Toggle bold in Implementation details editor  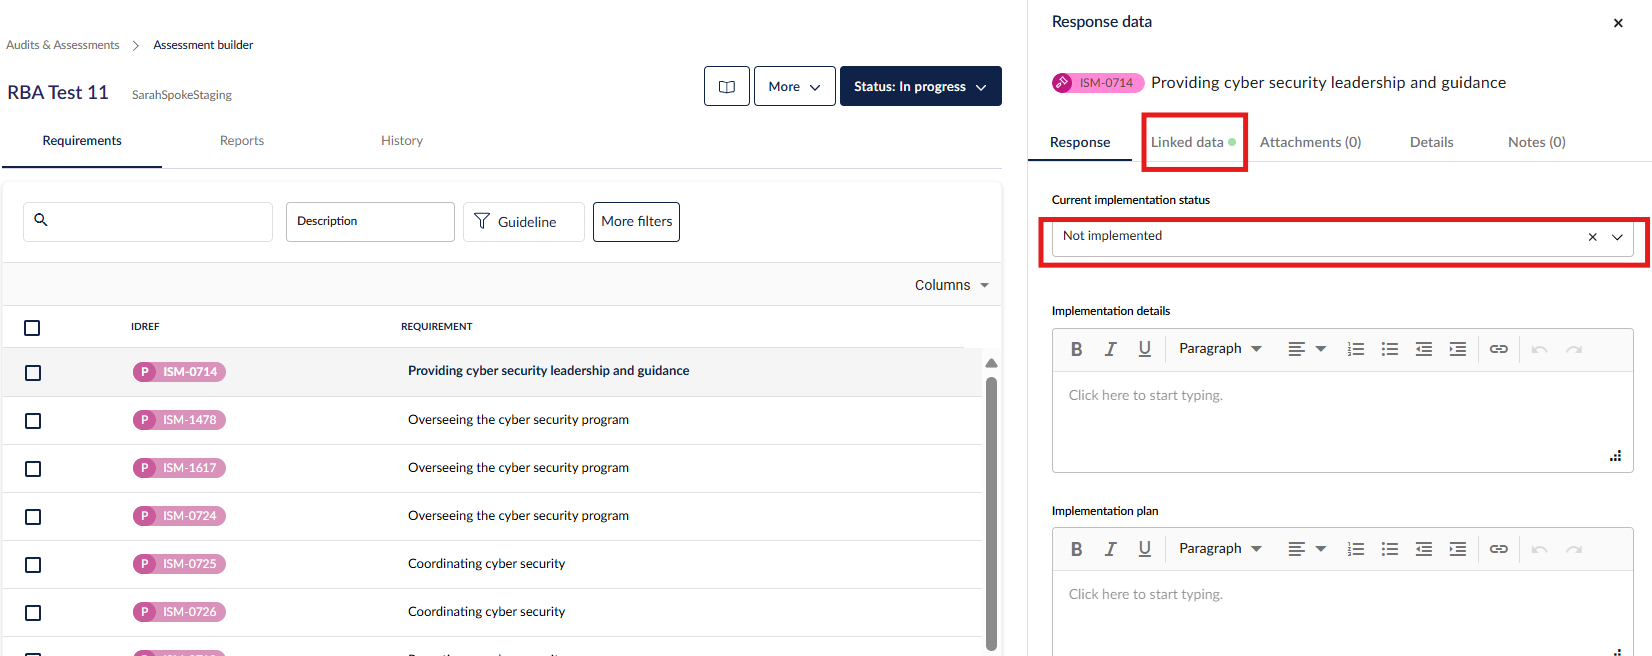pyautogui.click(x=1077, y=349)
